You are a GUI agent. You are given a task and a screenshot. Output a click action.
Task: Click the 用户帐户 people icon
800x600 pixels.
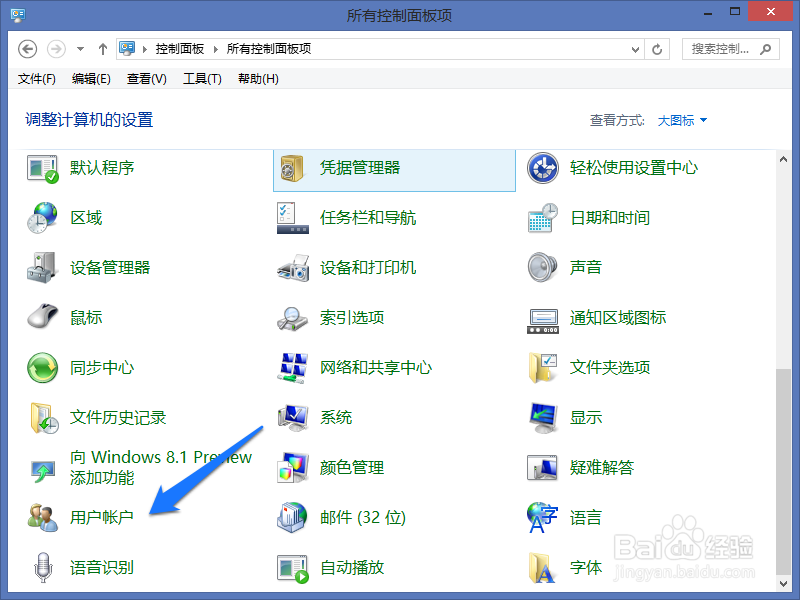42,517
